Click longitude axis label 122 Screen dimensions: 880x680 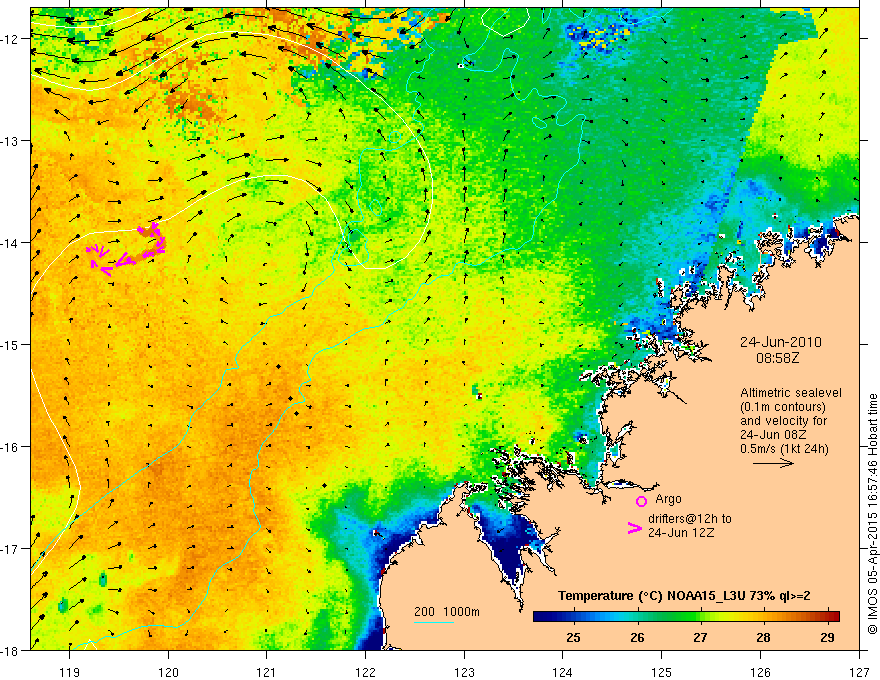(365, 672)
